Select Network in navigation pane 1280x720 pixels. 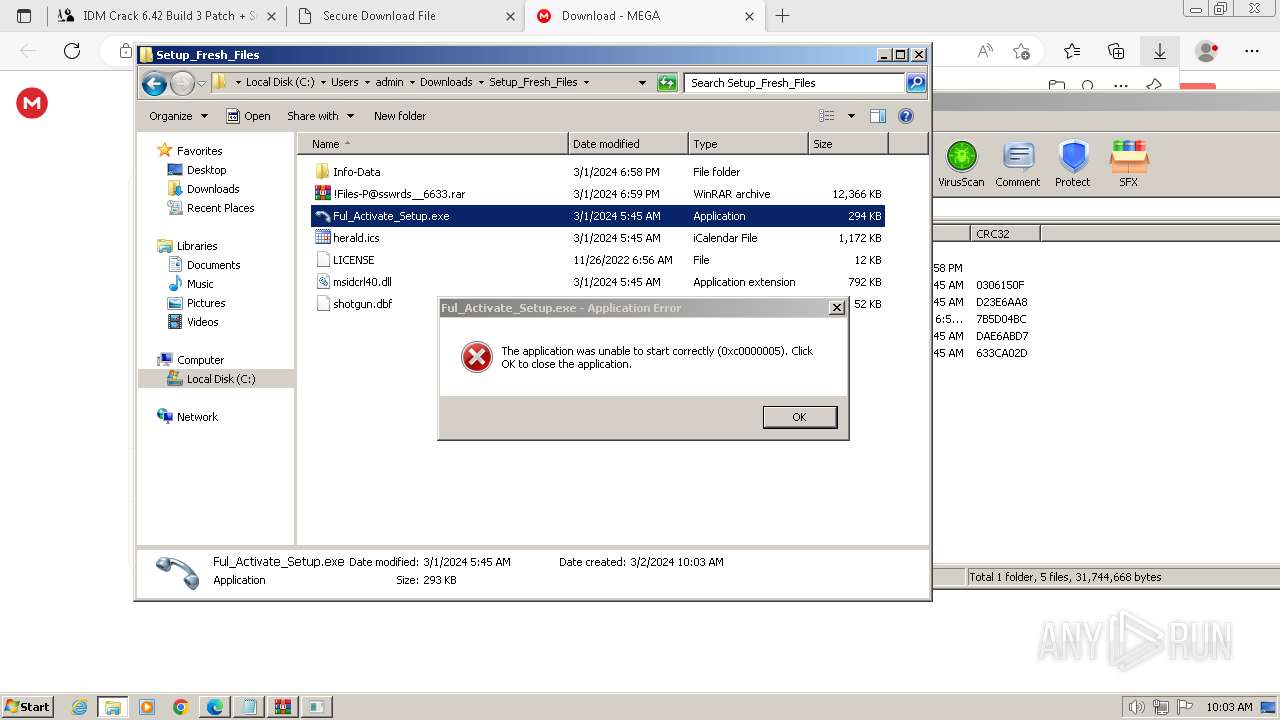(x=197, y=417)
